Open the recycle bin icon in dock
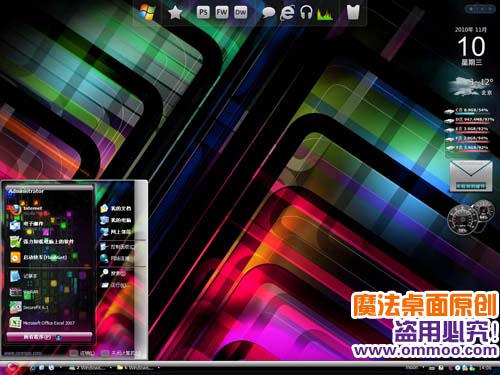 tap(353, 12)
